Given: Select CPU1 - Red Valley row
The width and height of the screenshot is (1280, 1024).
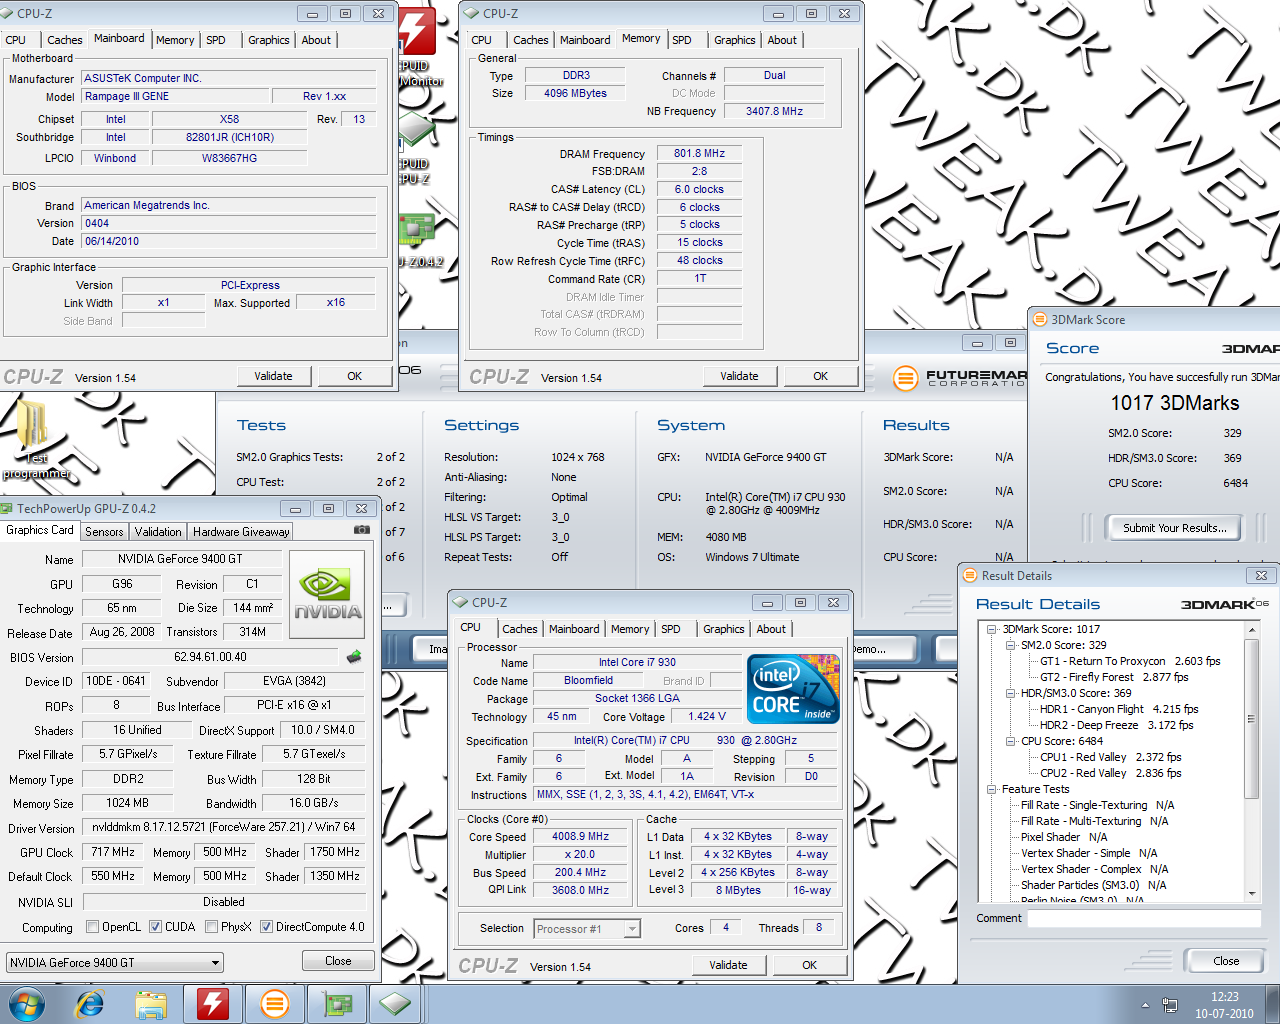Looking at the screenshot, I should click(x=1110, y=757).
